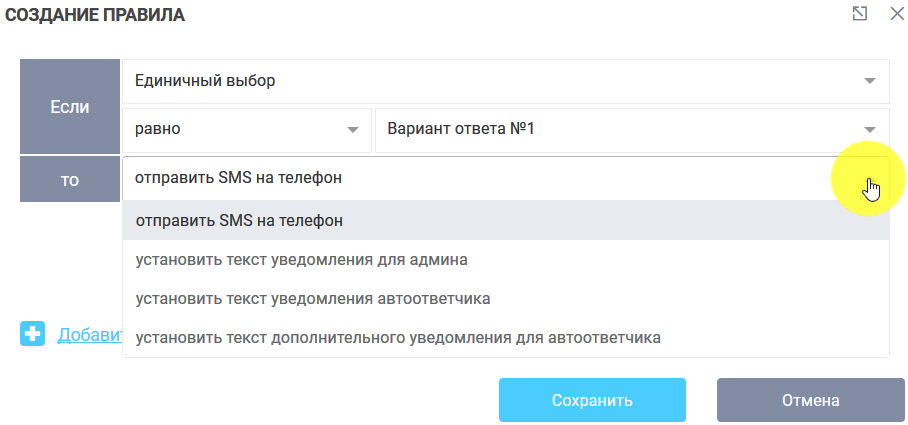The image size is (908, 425).
Task: Expand 'Вариант ответа №1' dropdown arrow
Action: pos(869,130)
